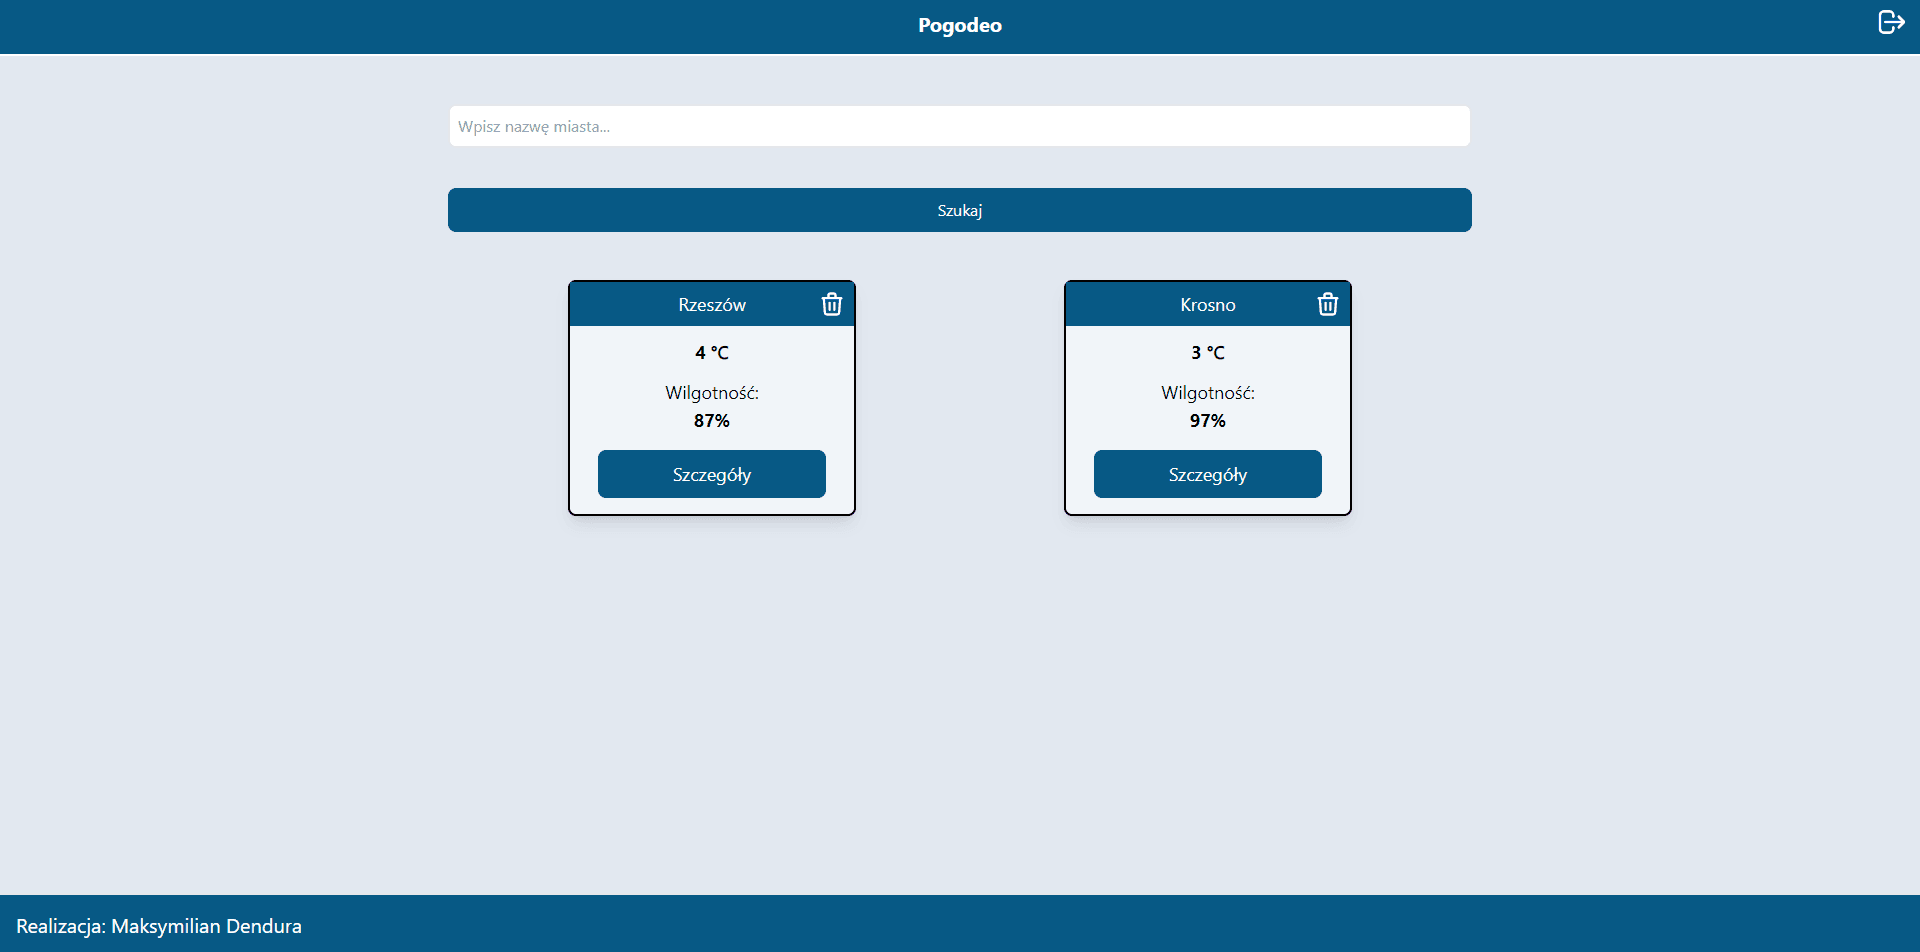The height and width of the screenshot is (952, 1920).
Task: Click the logout icon in the header
Action: click(x=1891, y=22)
